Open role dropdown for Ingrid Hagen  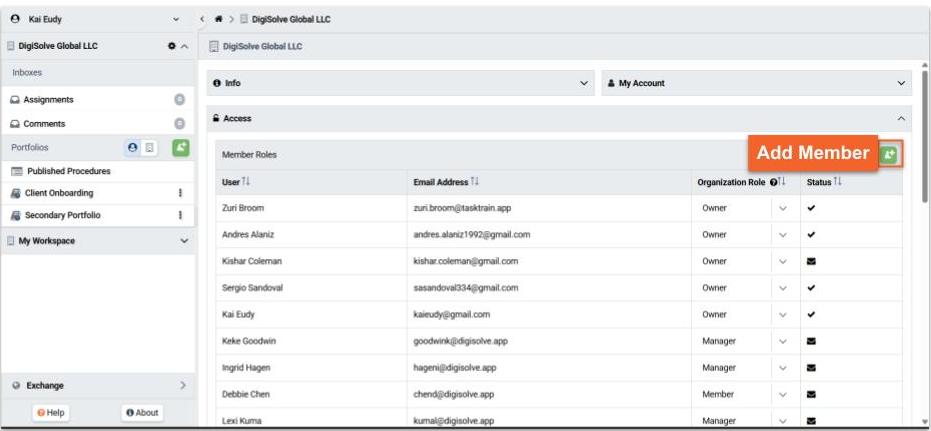(x=783, y=367)
